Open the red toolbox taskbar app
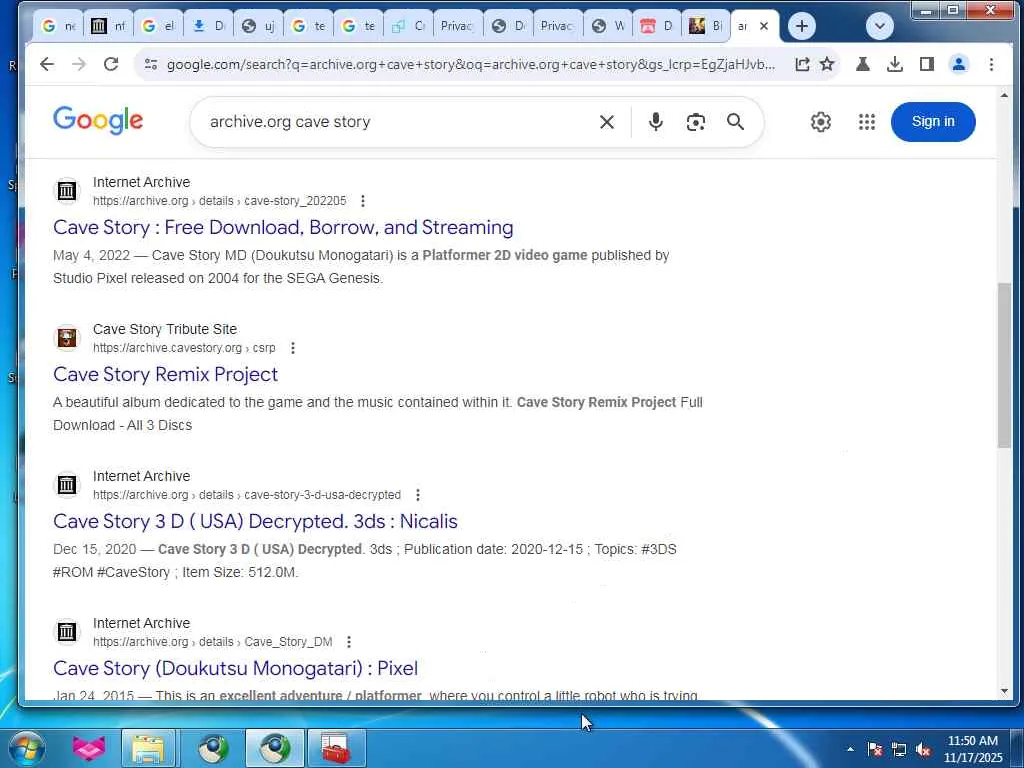The height and width of the screenshot is (768, 1024). click(336, 748)
